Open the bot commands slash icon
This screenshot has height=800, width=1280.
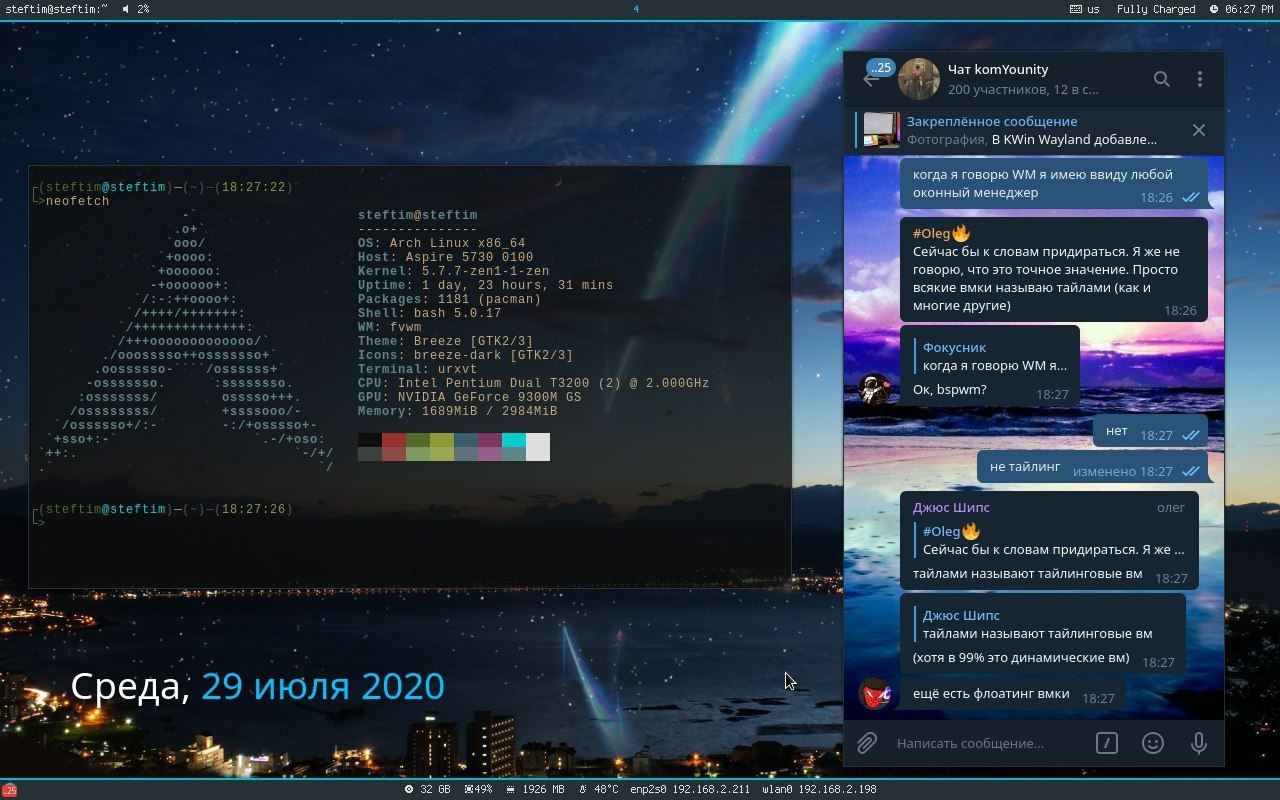pyautogui.click(x=1106, y=743)
